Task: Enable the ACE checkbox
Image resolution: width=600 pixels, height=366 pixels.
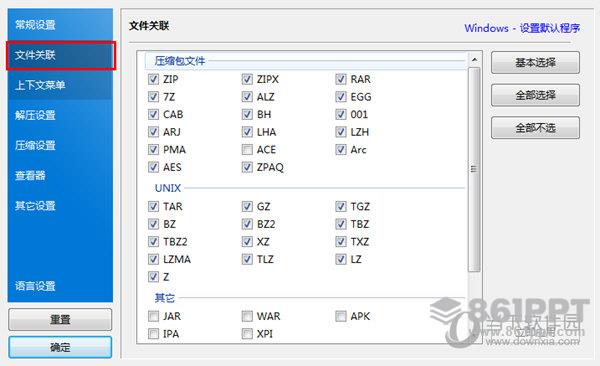Action: coord(247,150)
